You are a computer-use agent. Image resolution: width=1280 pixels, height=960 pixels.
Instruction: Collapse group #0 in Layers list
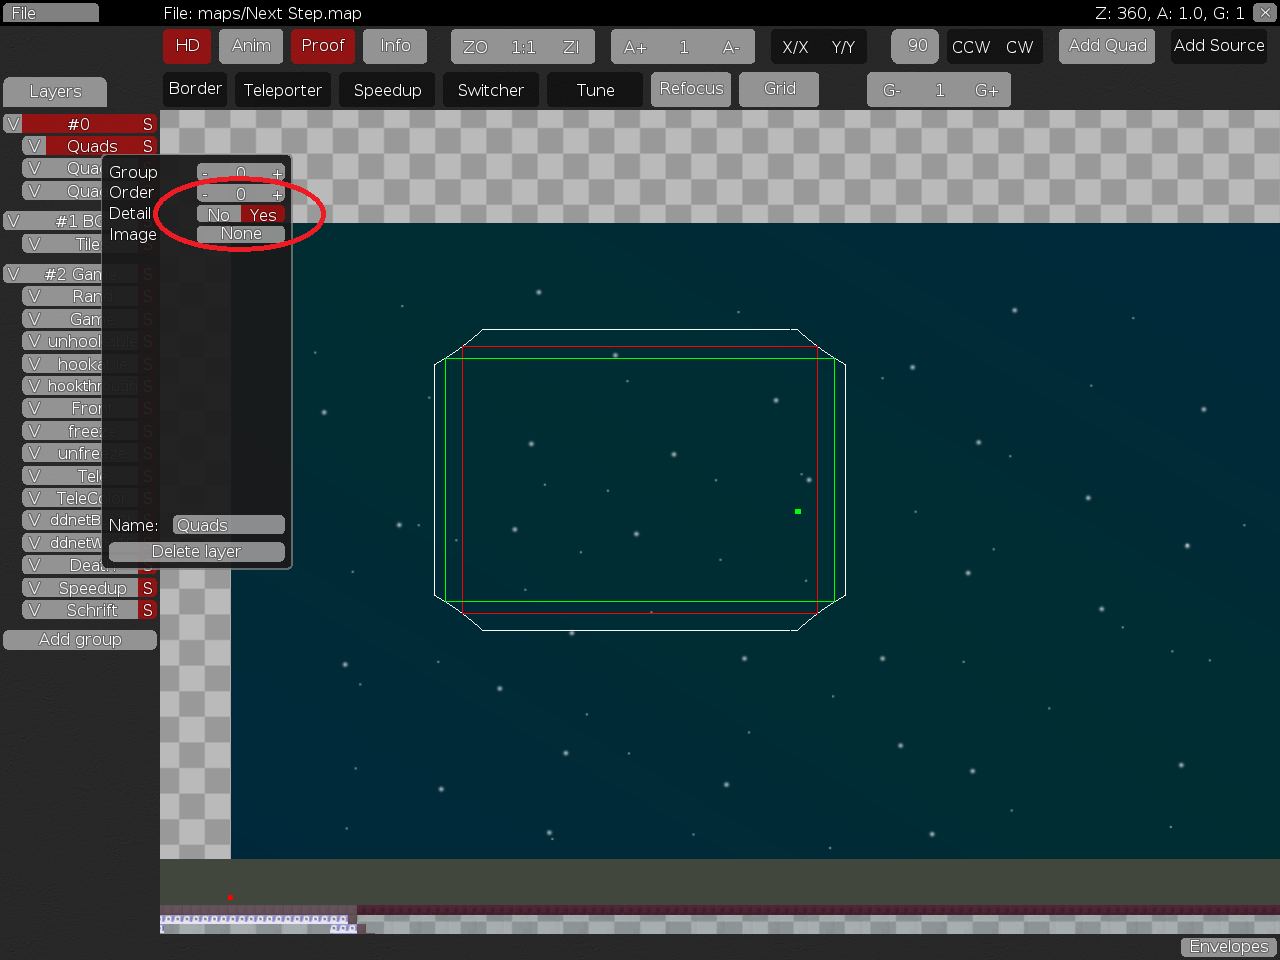tap(79, 124)
